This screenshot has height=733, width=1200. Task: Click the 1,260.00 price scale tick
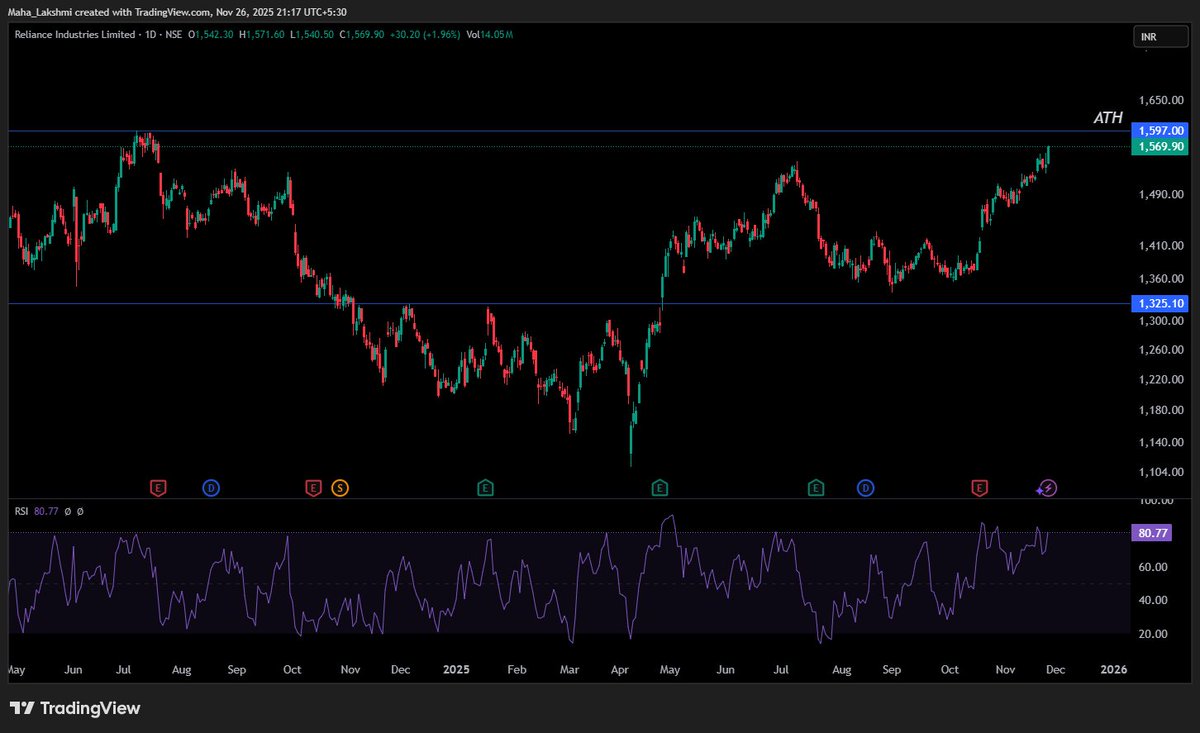(1161, 350)
